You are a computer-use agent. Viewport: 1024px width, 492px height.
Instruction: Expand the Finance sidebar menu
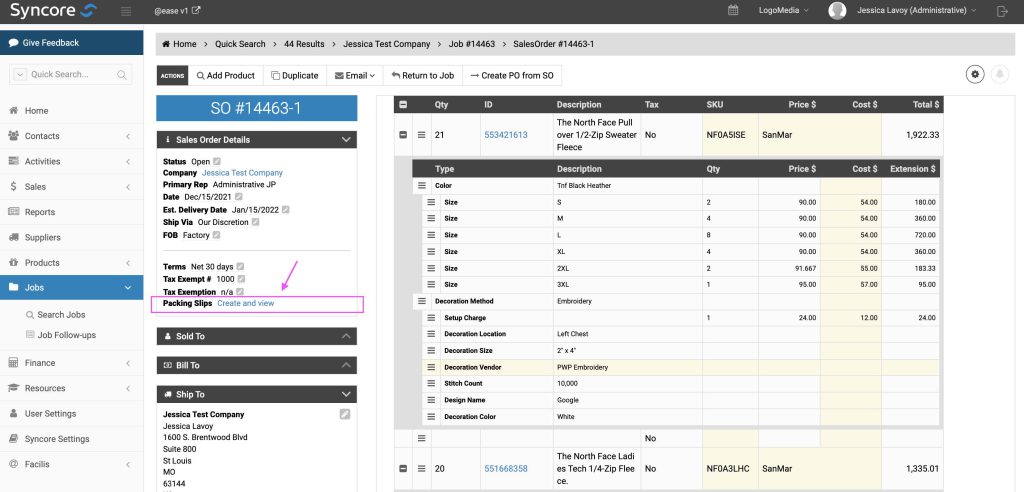[71, 363]
